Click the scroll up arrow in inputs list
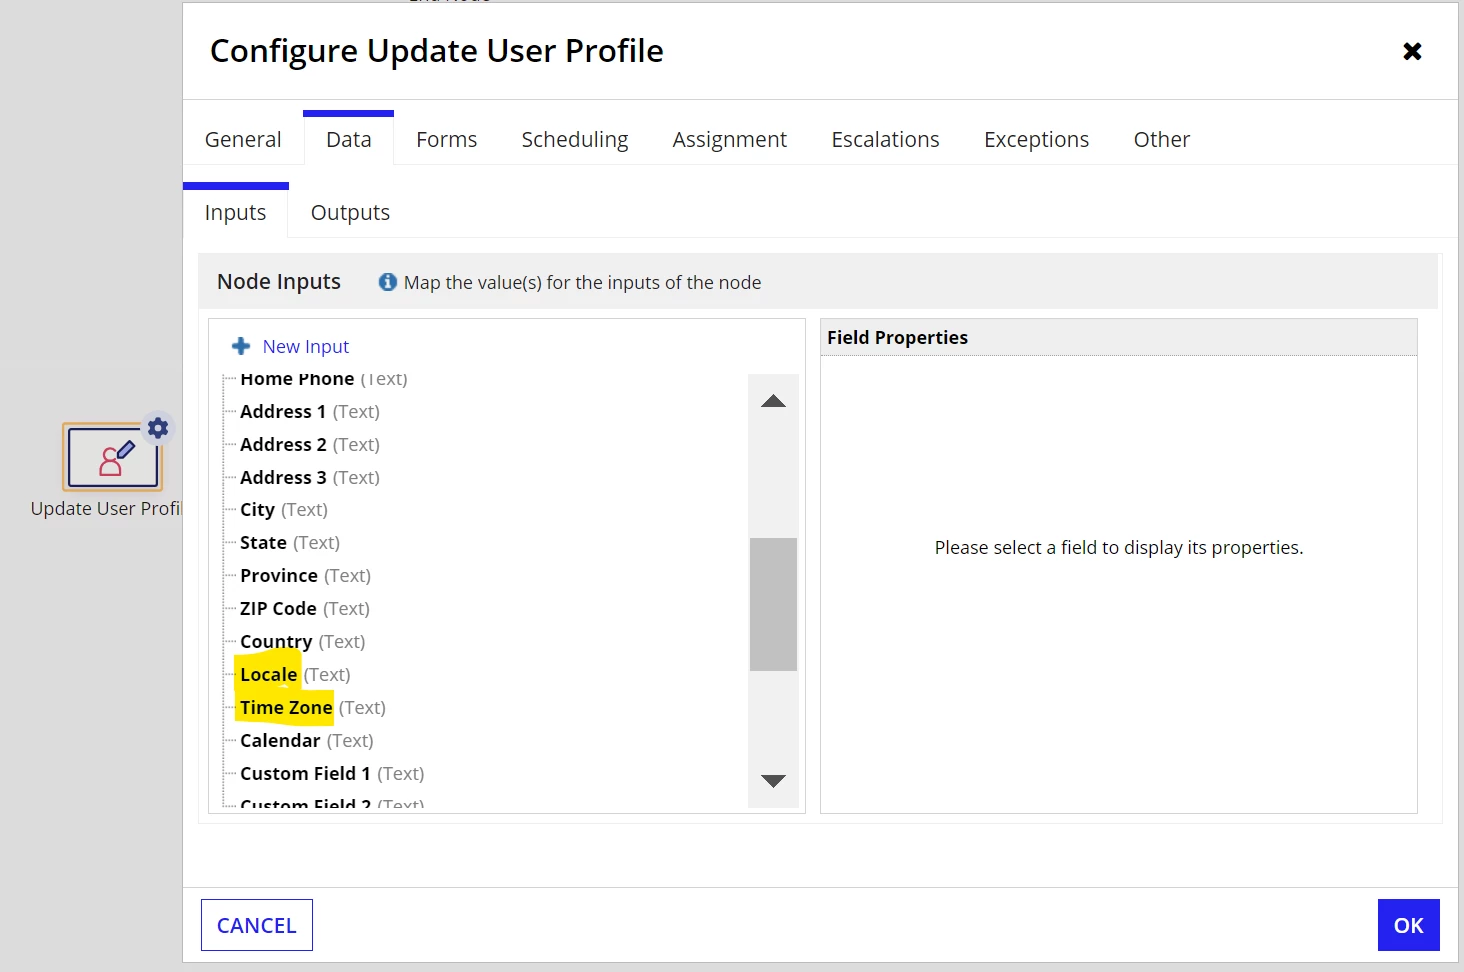 [x=773, y=401]
